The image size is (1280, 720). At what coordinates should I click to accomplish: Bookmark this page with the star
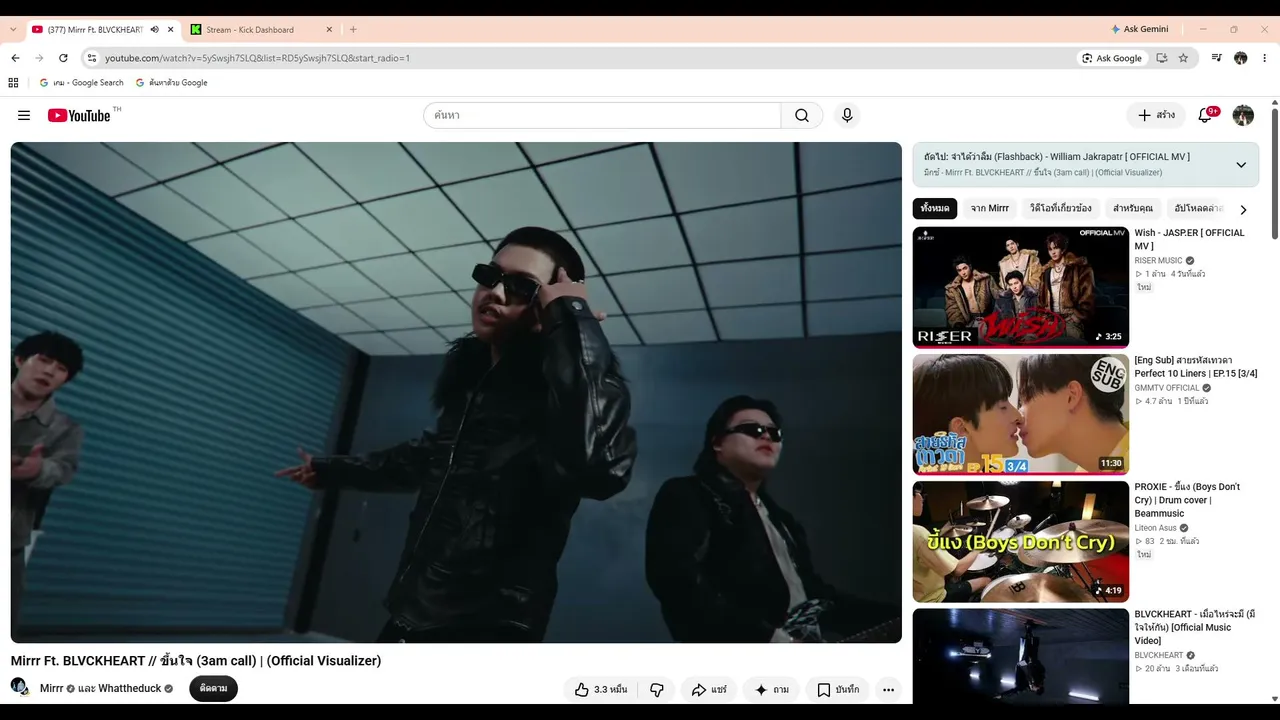(1183, 58)
